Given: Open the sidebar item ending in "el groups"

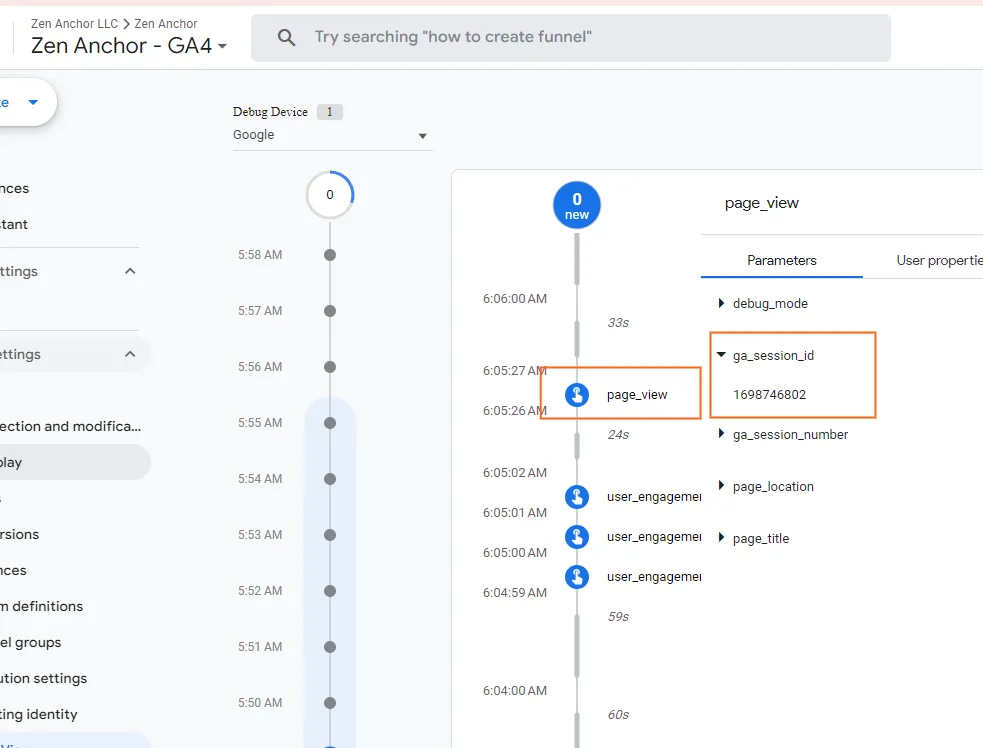Looking at the screenshot, I should pos(31,643).
